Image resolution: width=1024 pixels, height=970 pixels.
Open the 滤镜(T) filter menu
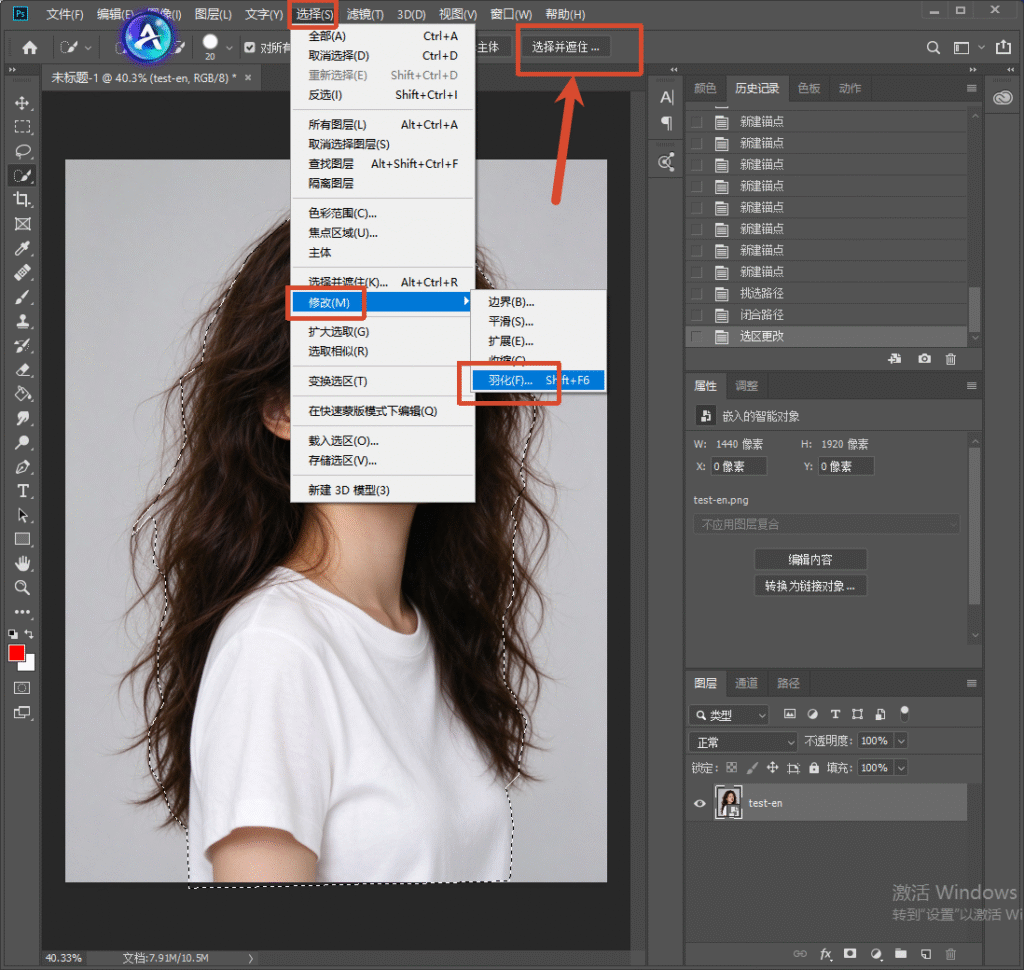point(365,14)
